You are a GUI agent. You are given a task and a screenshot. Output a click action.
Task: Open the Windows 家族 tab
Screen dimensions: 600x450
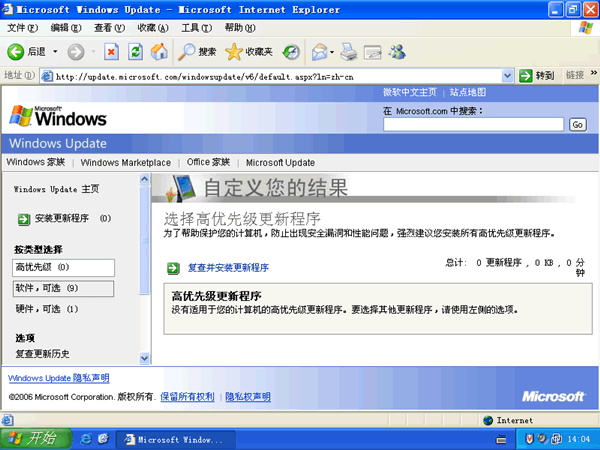(36, 162)
